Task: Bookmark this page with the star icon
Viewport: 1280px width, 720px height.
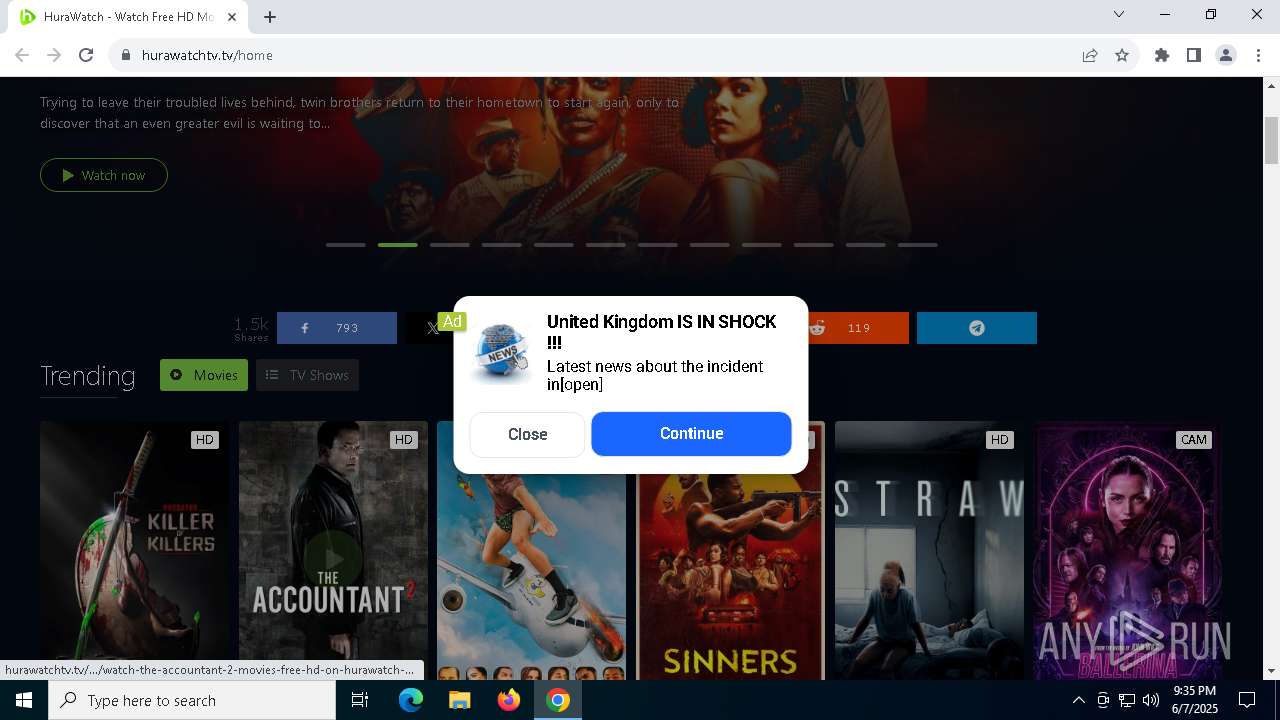Action: click(x=1122, y=55)
